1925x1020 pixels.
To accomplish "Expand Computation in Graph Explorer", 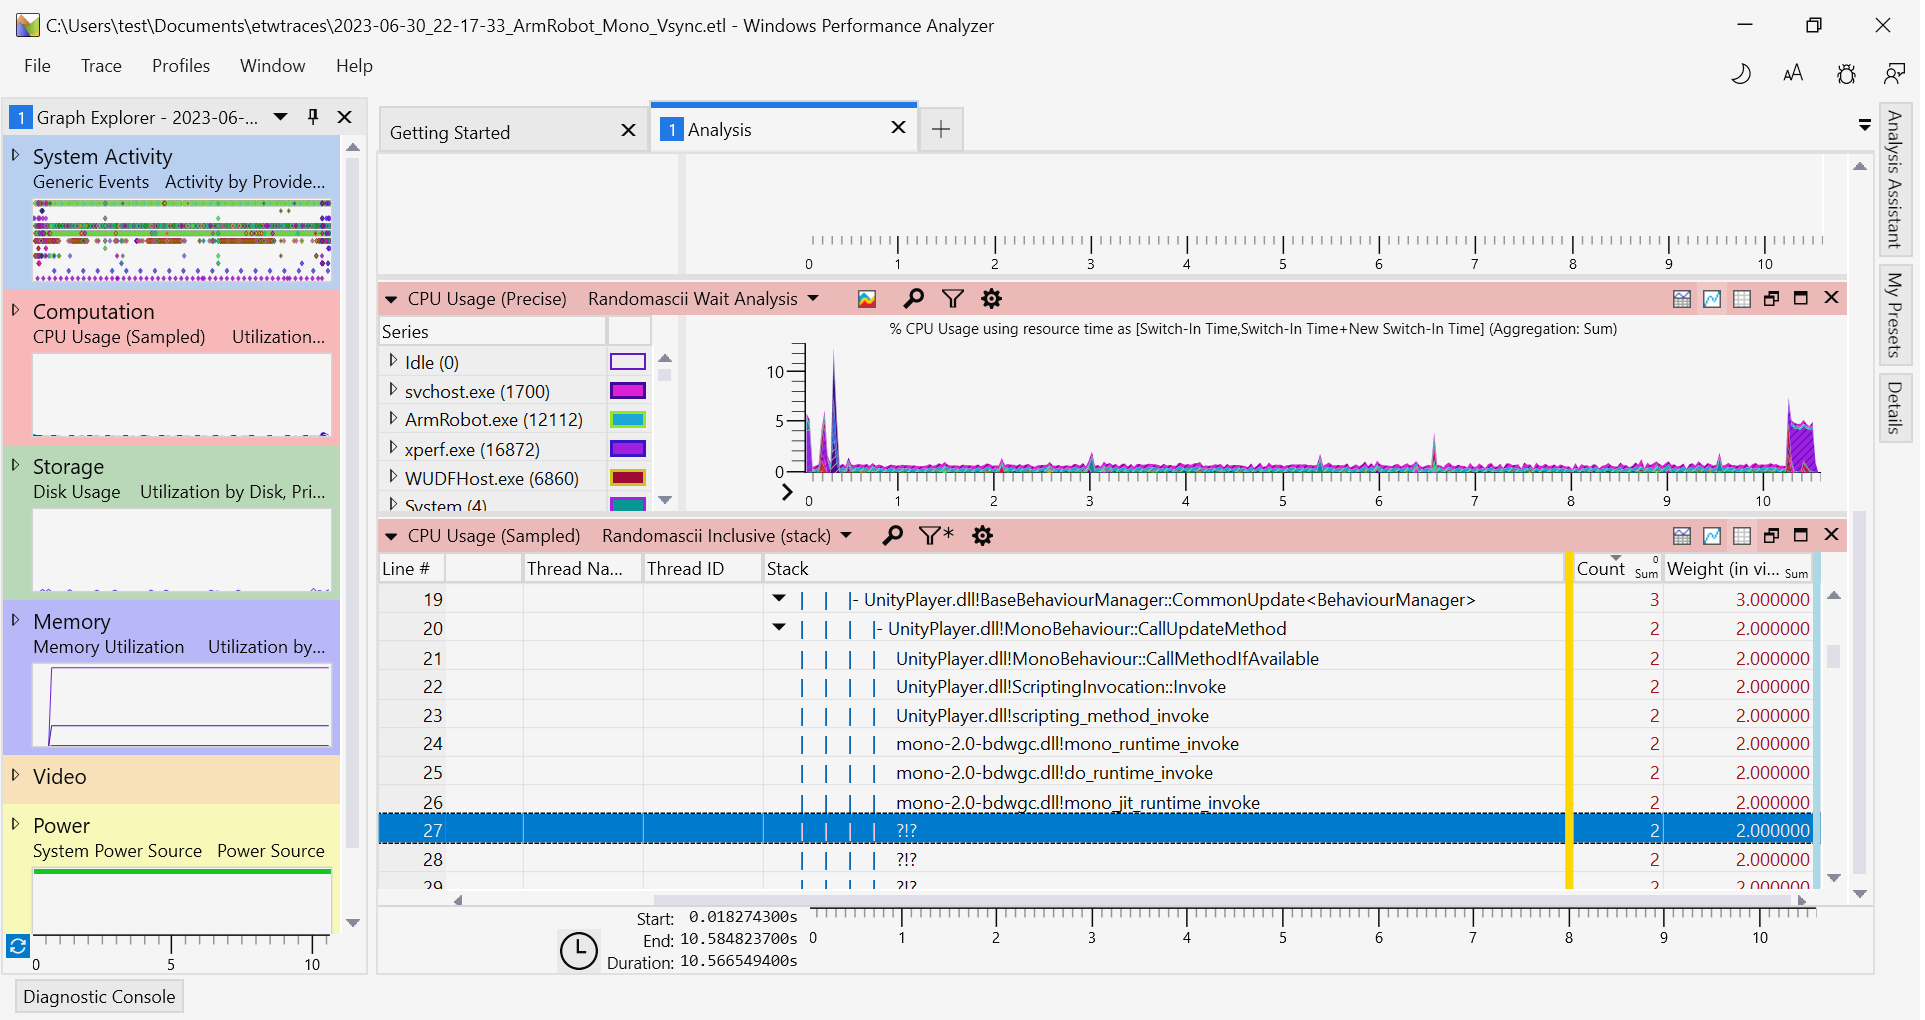I will (15, 310).
